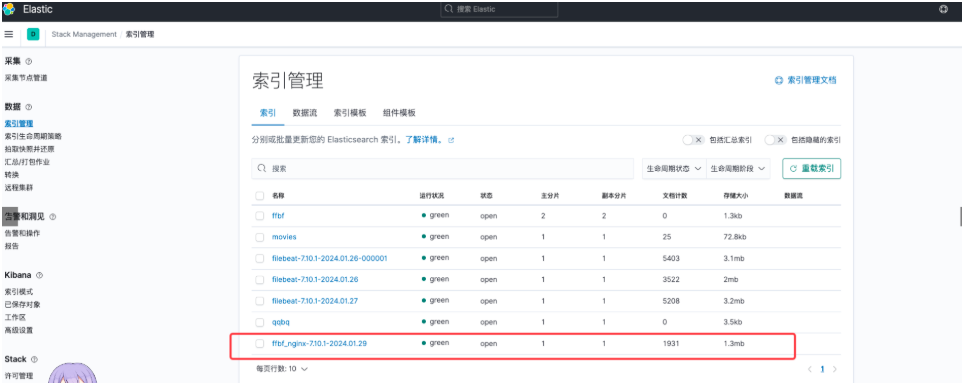Switch to 组件模板 tab
Image resolution: width=962 pixels, height=383 pixels.
pos(399,113)
